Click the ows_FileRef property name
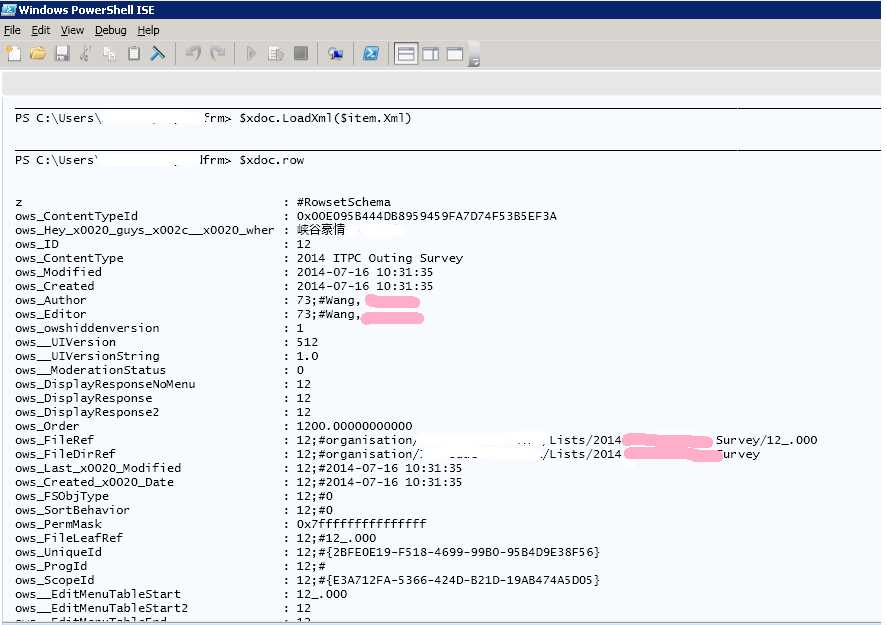 (55, 440)
